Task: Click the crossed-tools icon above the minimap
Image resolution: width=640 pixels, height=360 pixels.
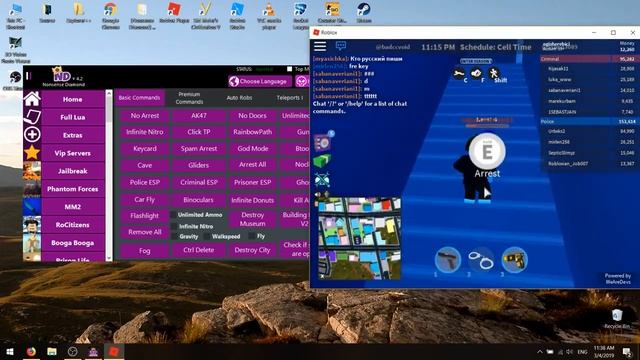Action: 322,180
